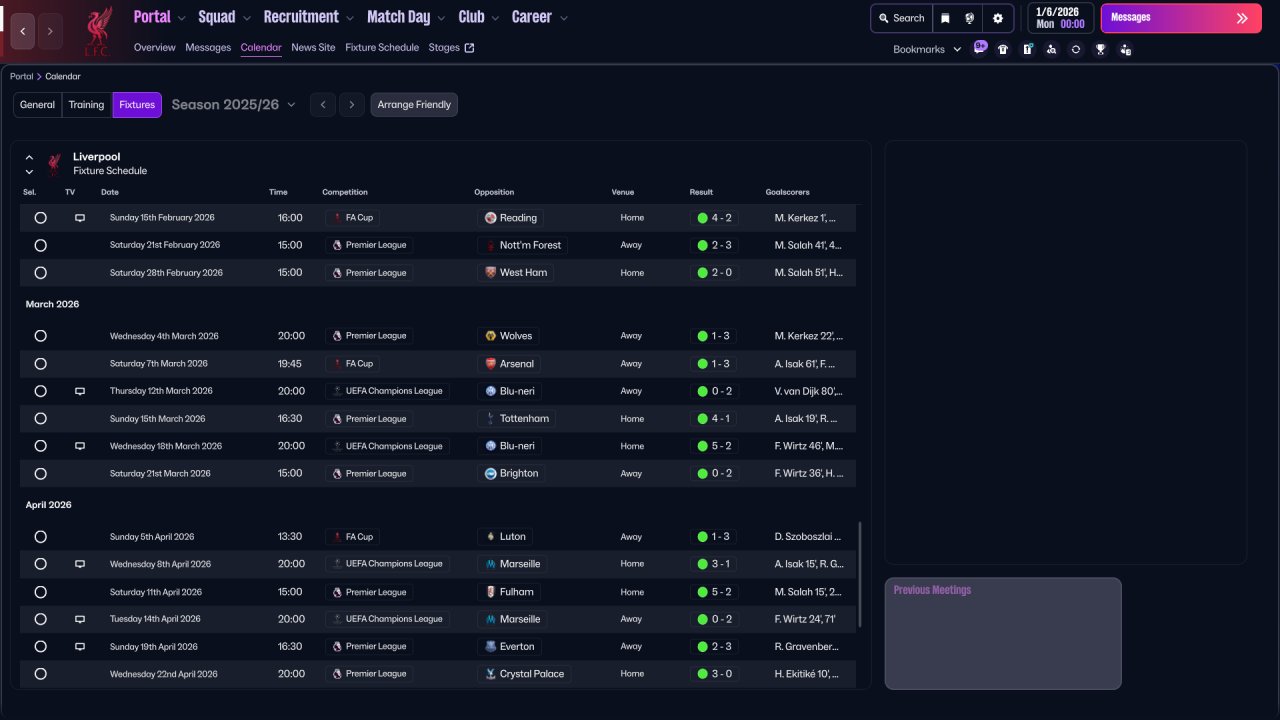Click the Search field

[901, 18]
